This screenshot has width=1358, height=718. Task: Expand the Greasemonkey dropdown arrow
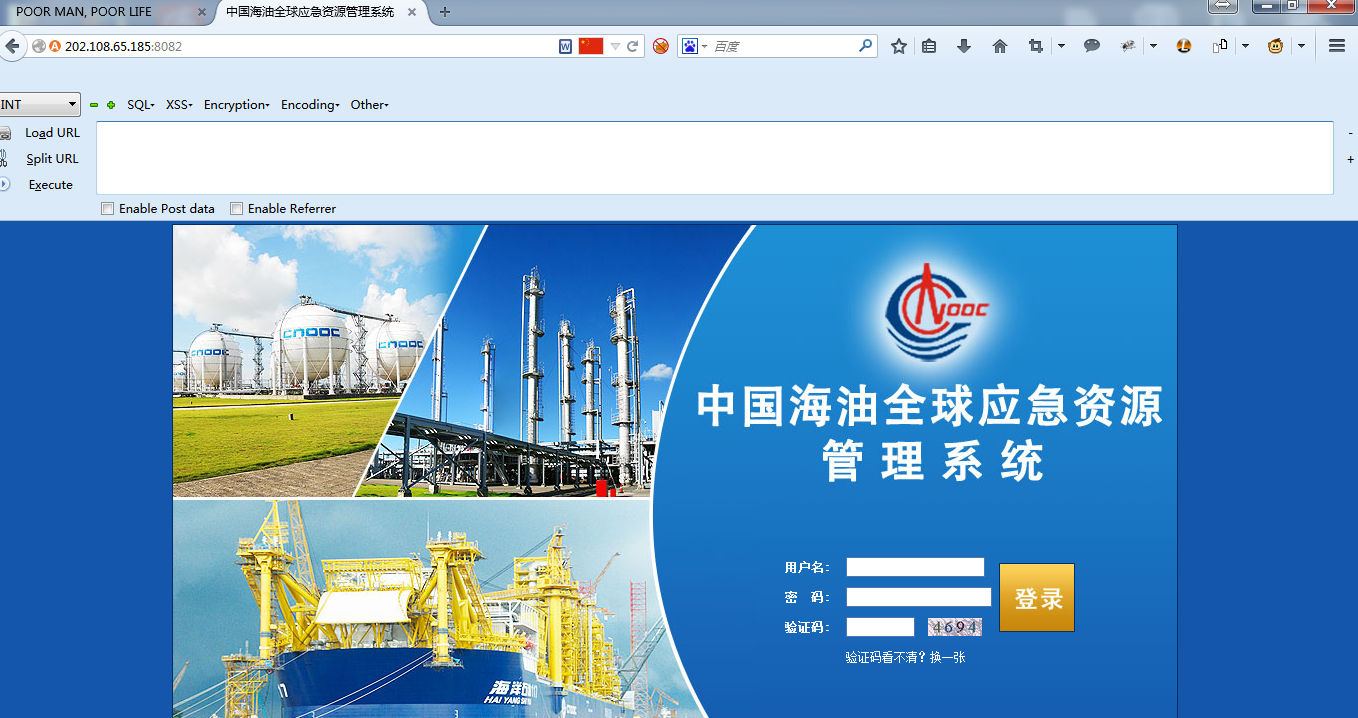coord(1301,46)
